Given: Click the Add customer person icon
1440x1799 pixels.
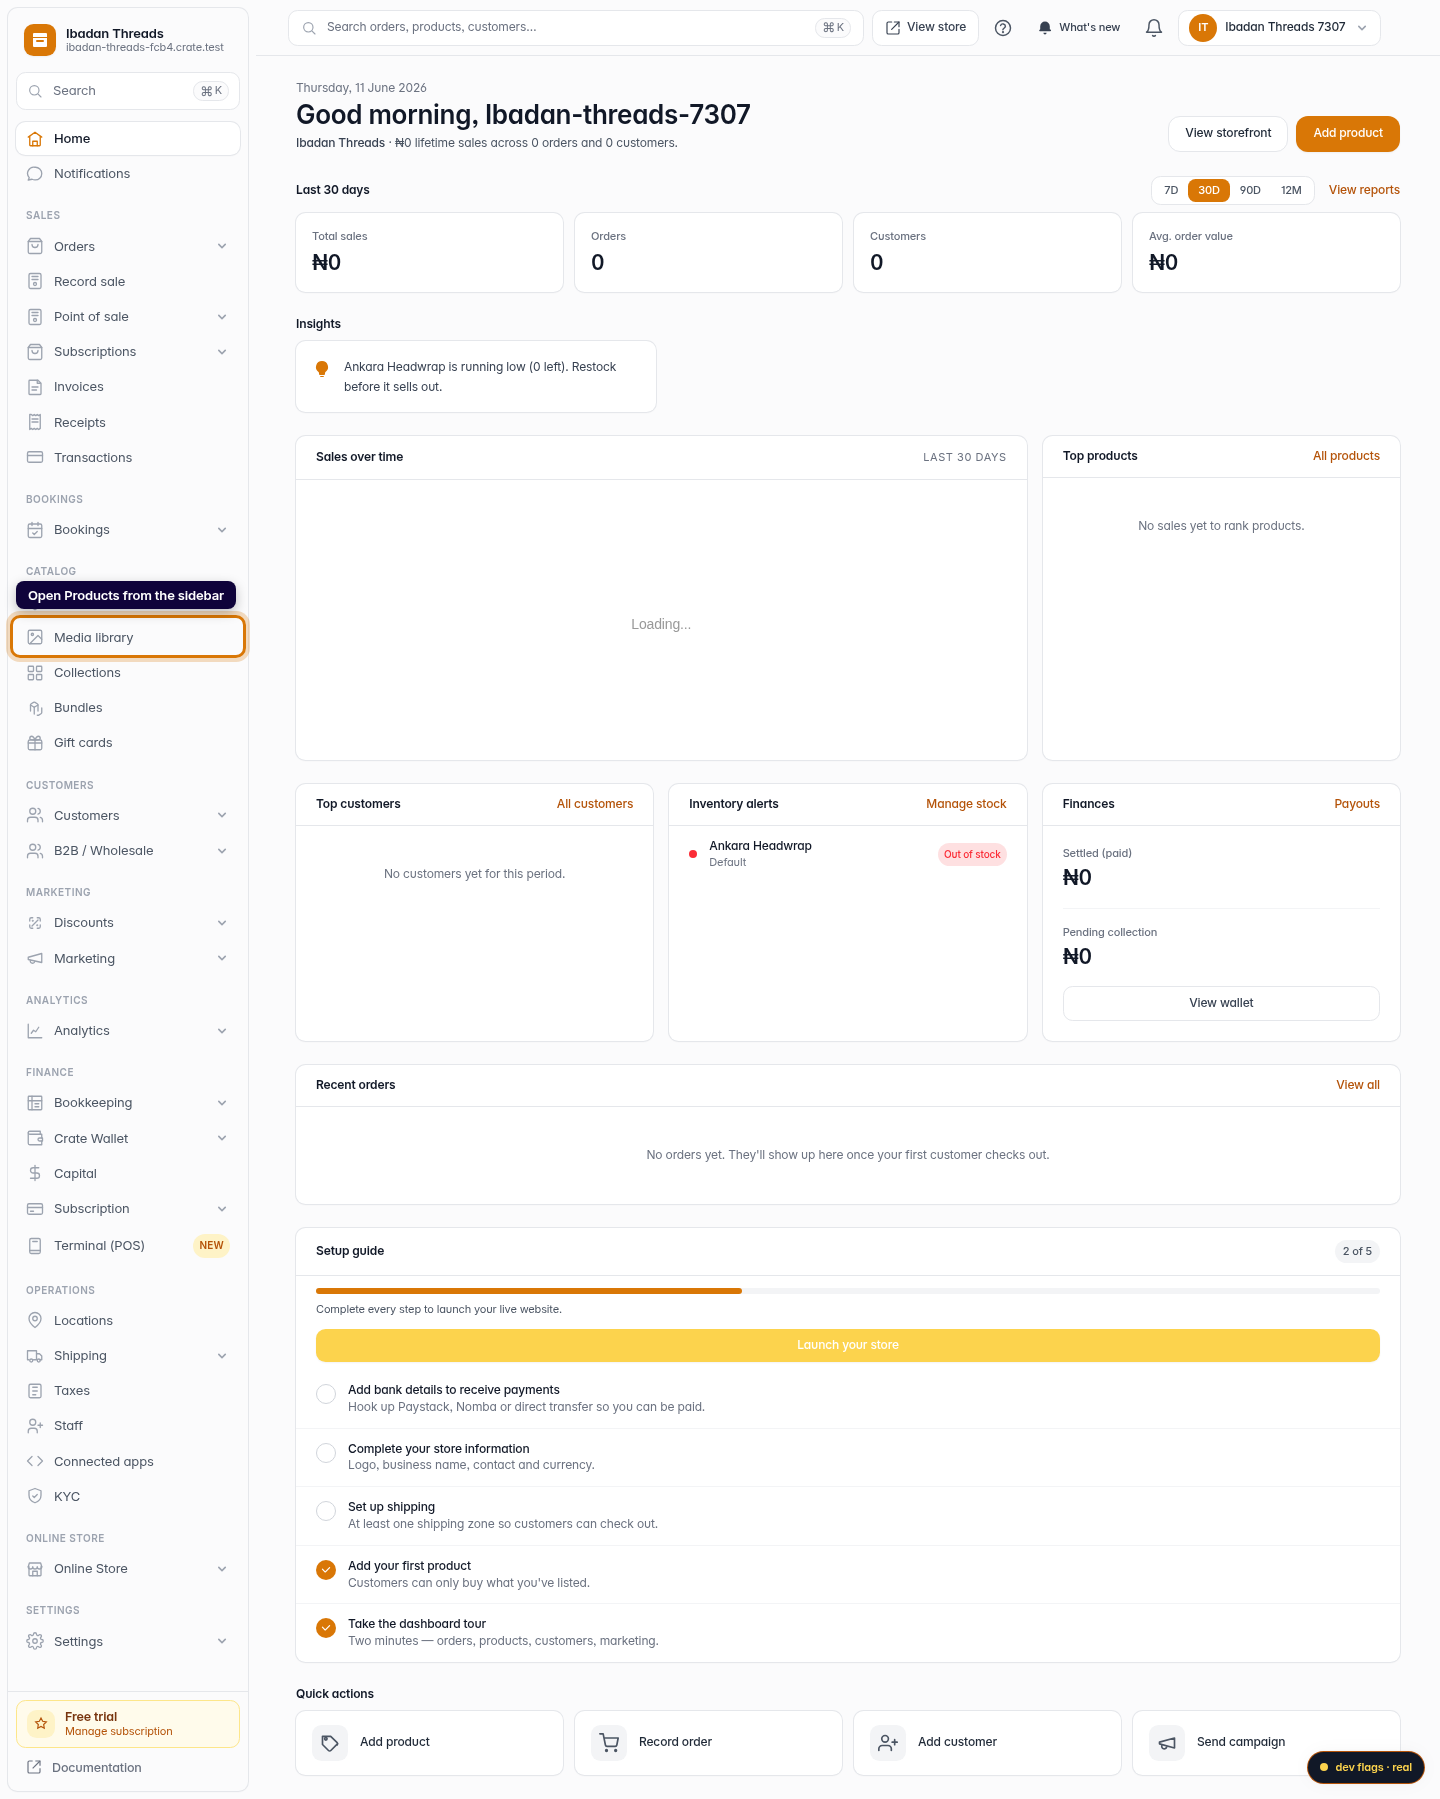Looking at the screenshot, I should pyautogui.click(x=888, y=1743).
